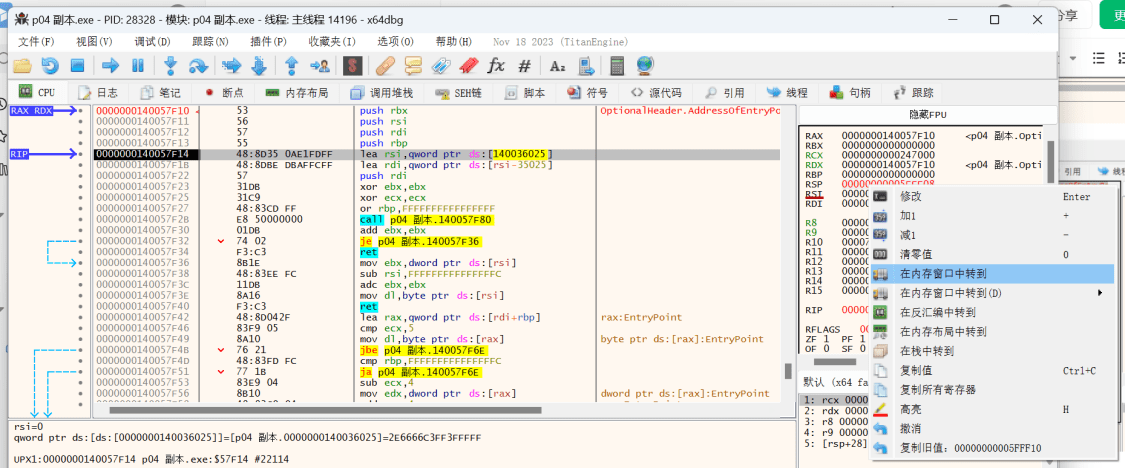Click the Trace Over icon
This screenshot has width=1125, height=468.
click(x=258, y=66)
